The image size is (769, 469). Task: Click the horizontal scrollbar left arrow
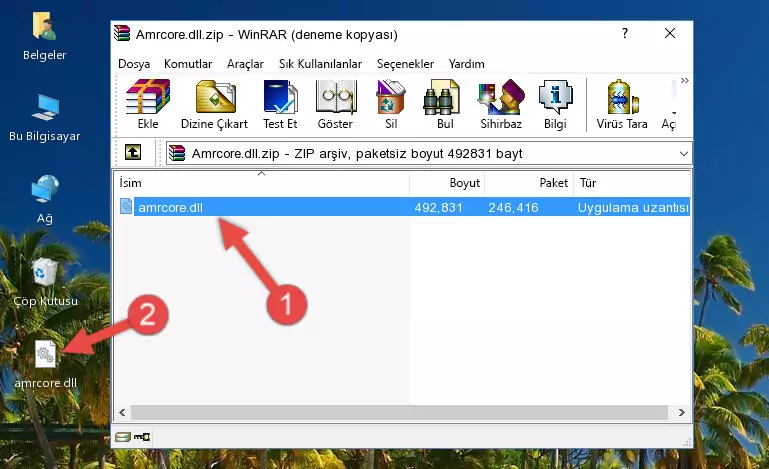click(123, 413)
